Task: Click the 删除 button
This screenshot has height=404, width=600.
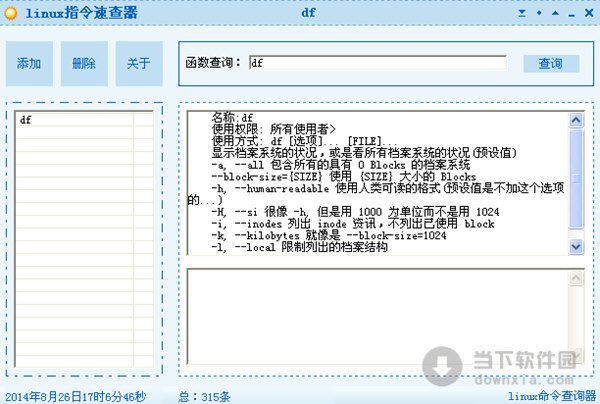Action: pos(84,64)
